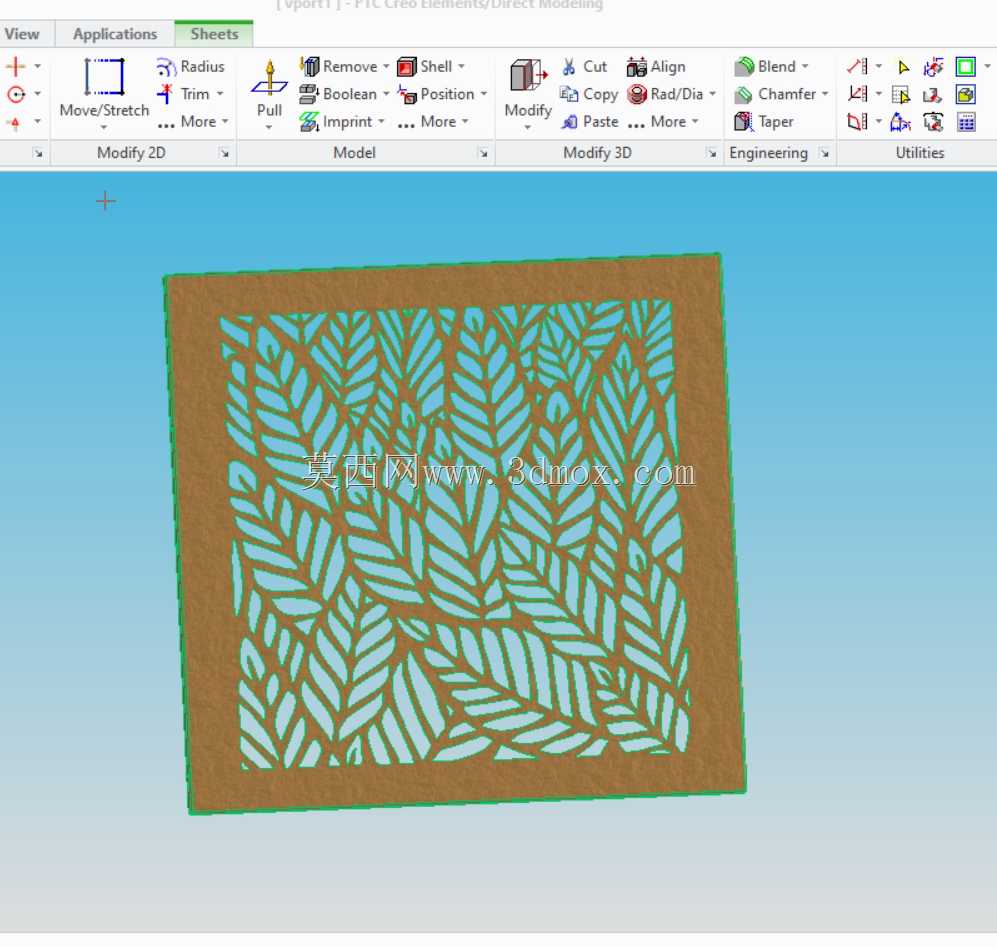This screenshot has height=947, width=997.
Task: Click Copy in Modify 3D
Action: pos(589,94)
